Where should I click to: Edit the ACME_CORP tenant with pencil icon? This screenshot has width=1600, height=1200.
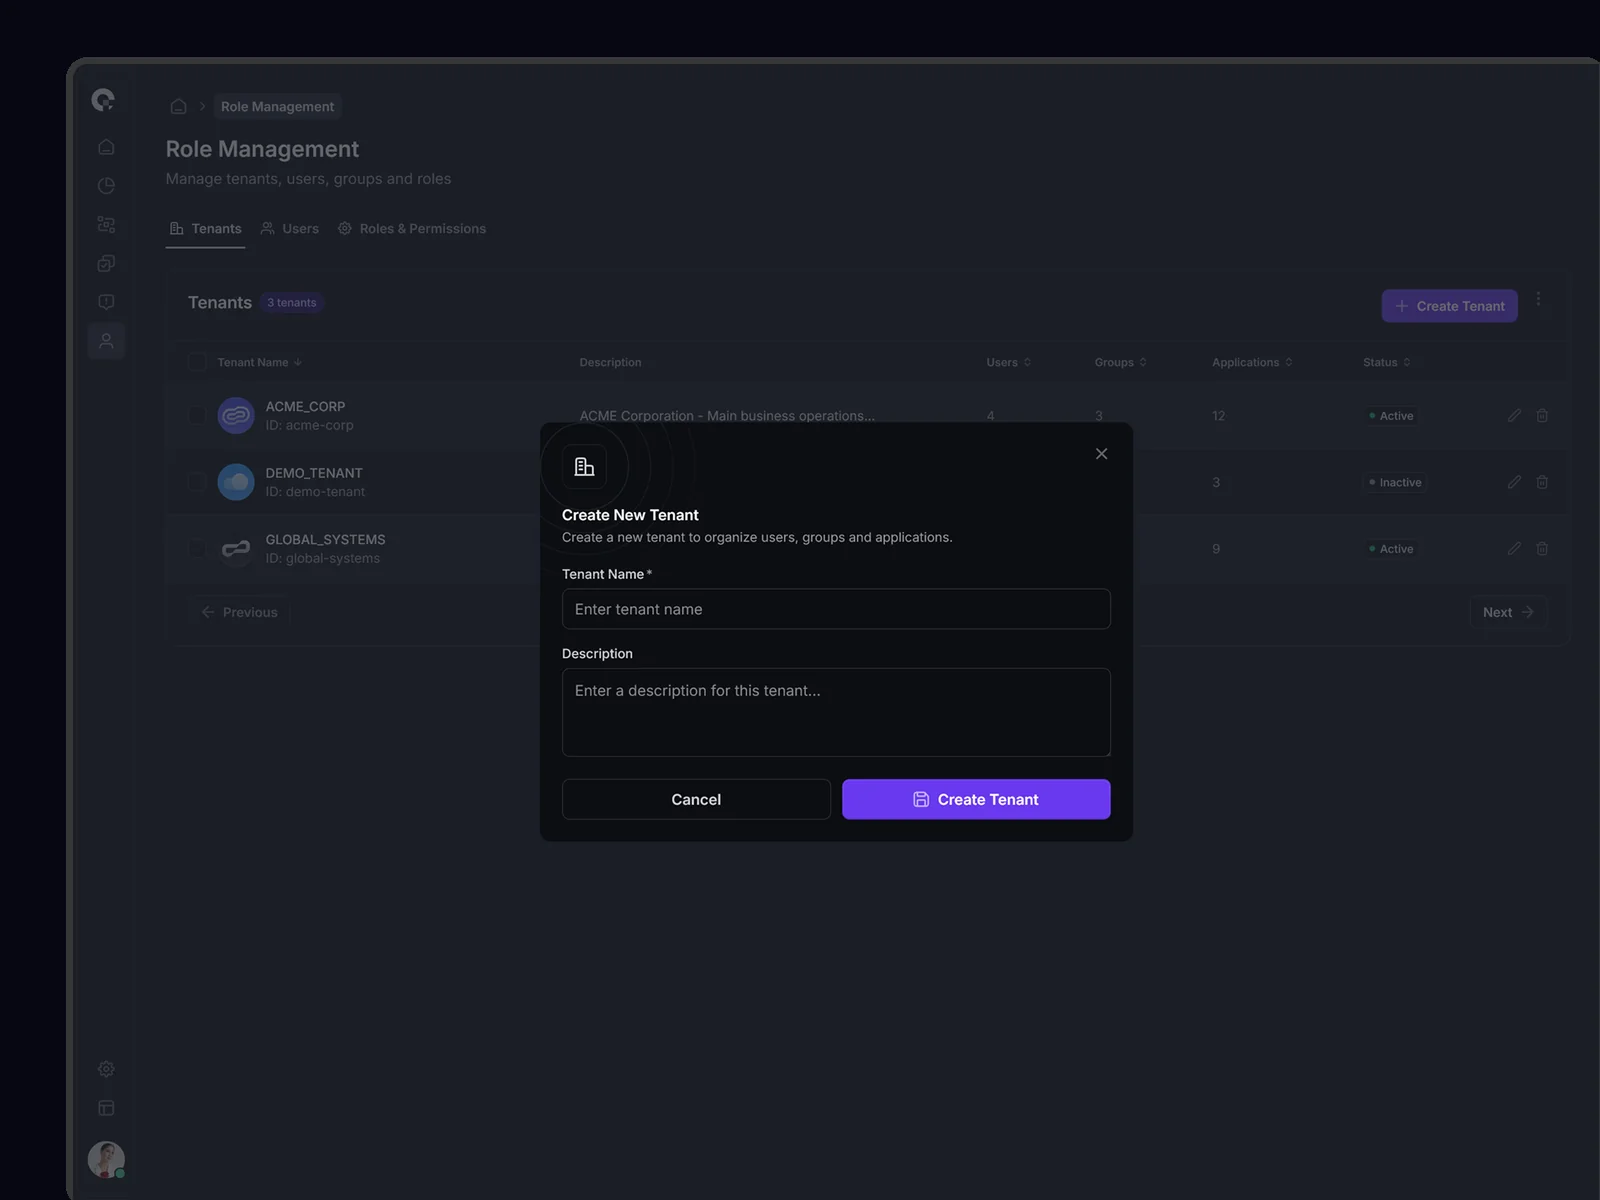(x=1514, y=415)
